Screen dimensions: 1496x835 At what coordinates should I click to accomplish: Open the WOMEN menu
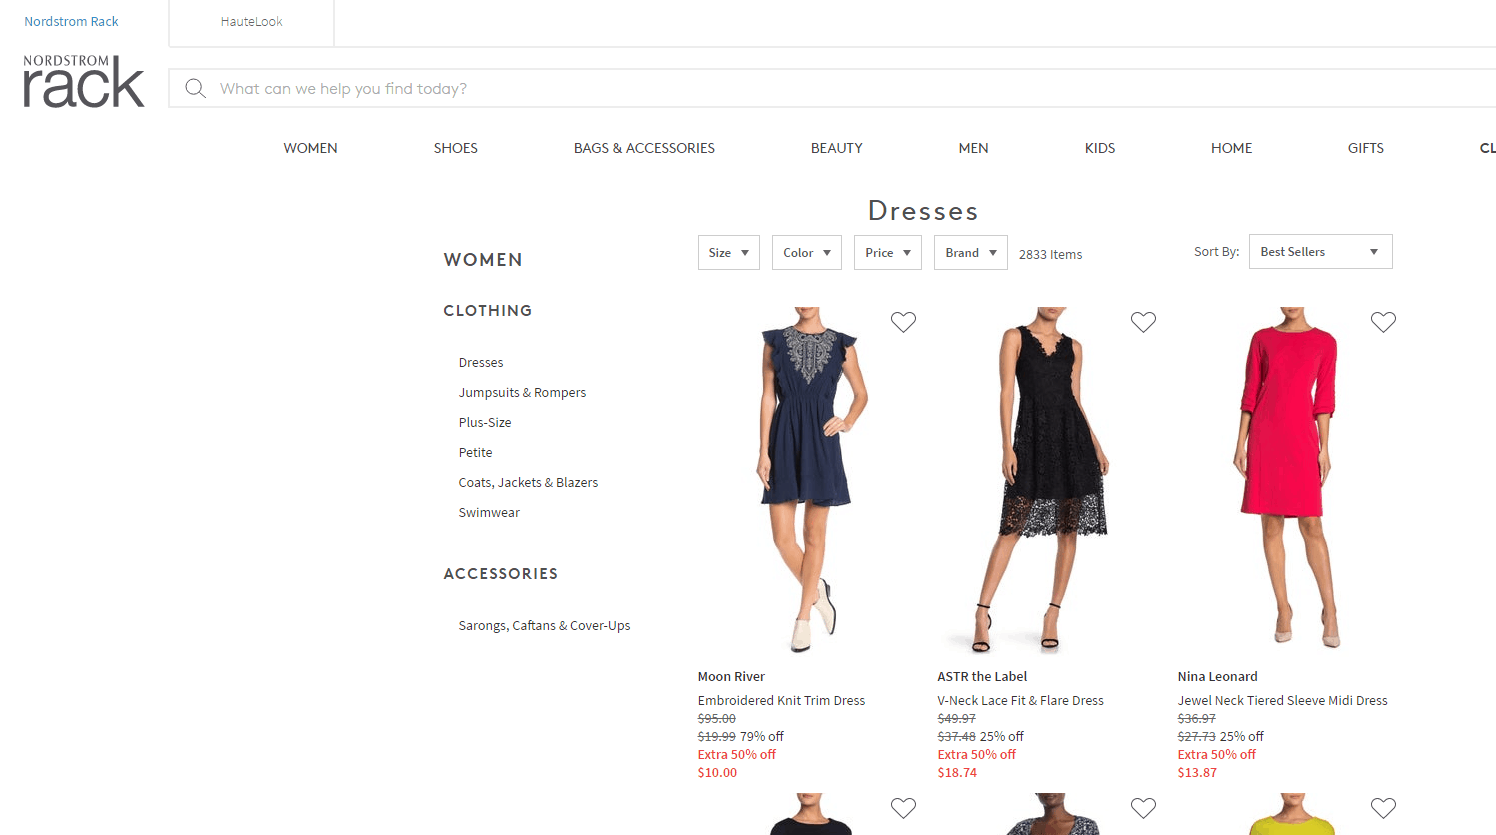[310, 148]
